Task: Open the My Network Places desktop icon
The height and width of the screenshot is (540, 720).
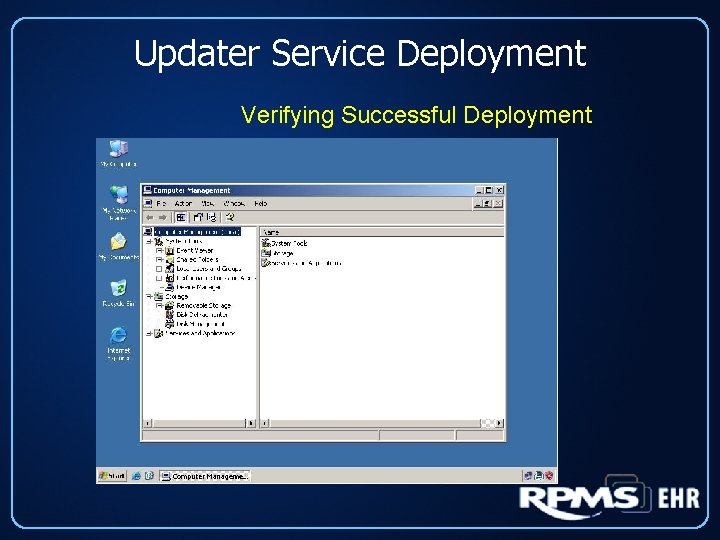Action: (118, 203)
